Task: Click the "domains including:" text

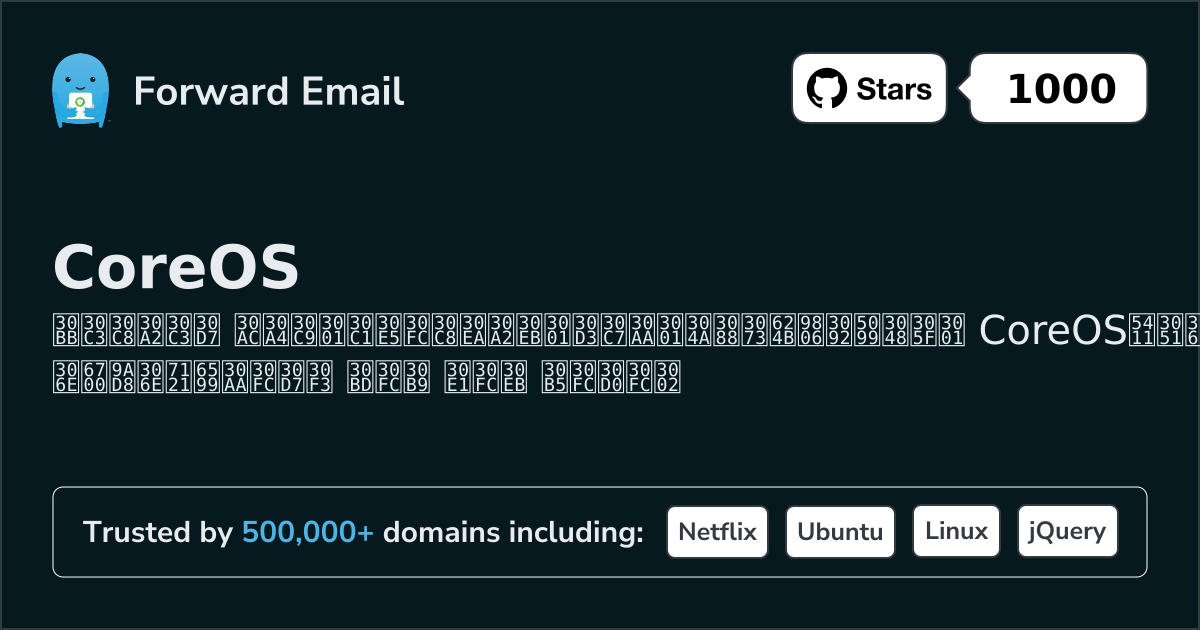Action: (x=513, y=533)
